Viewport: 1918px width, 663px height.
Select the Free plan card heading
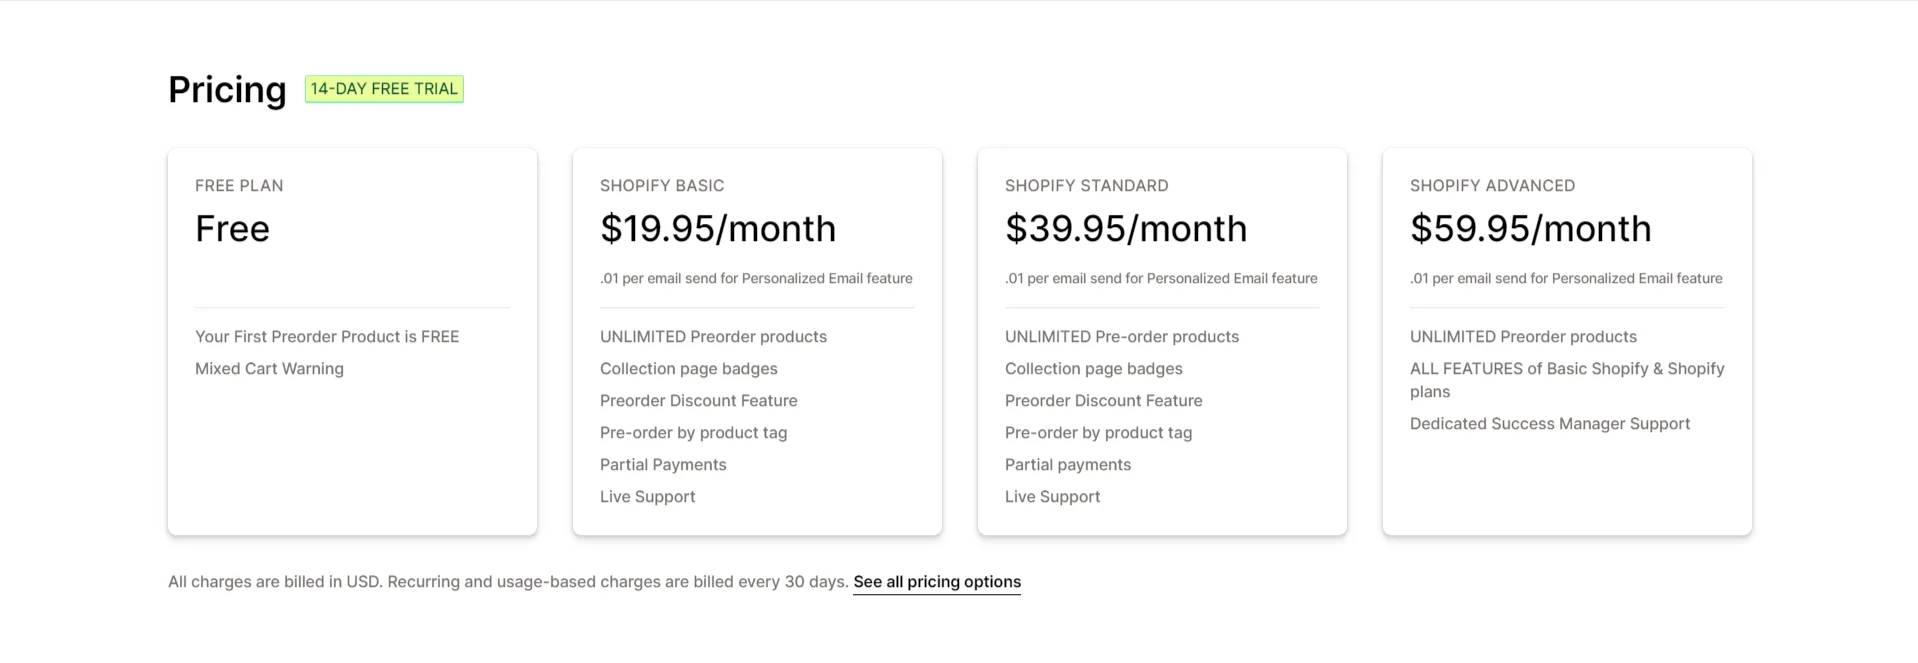[x=232, y=229]
